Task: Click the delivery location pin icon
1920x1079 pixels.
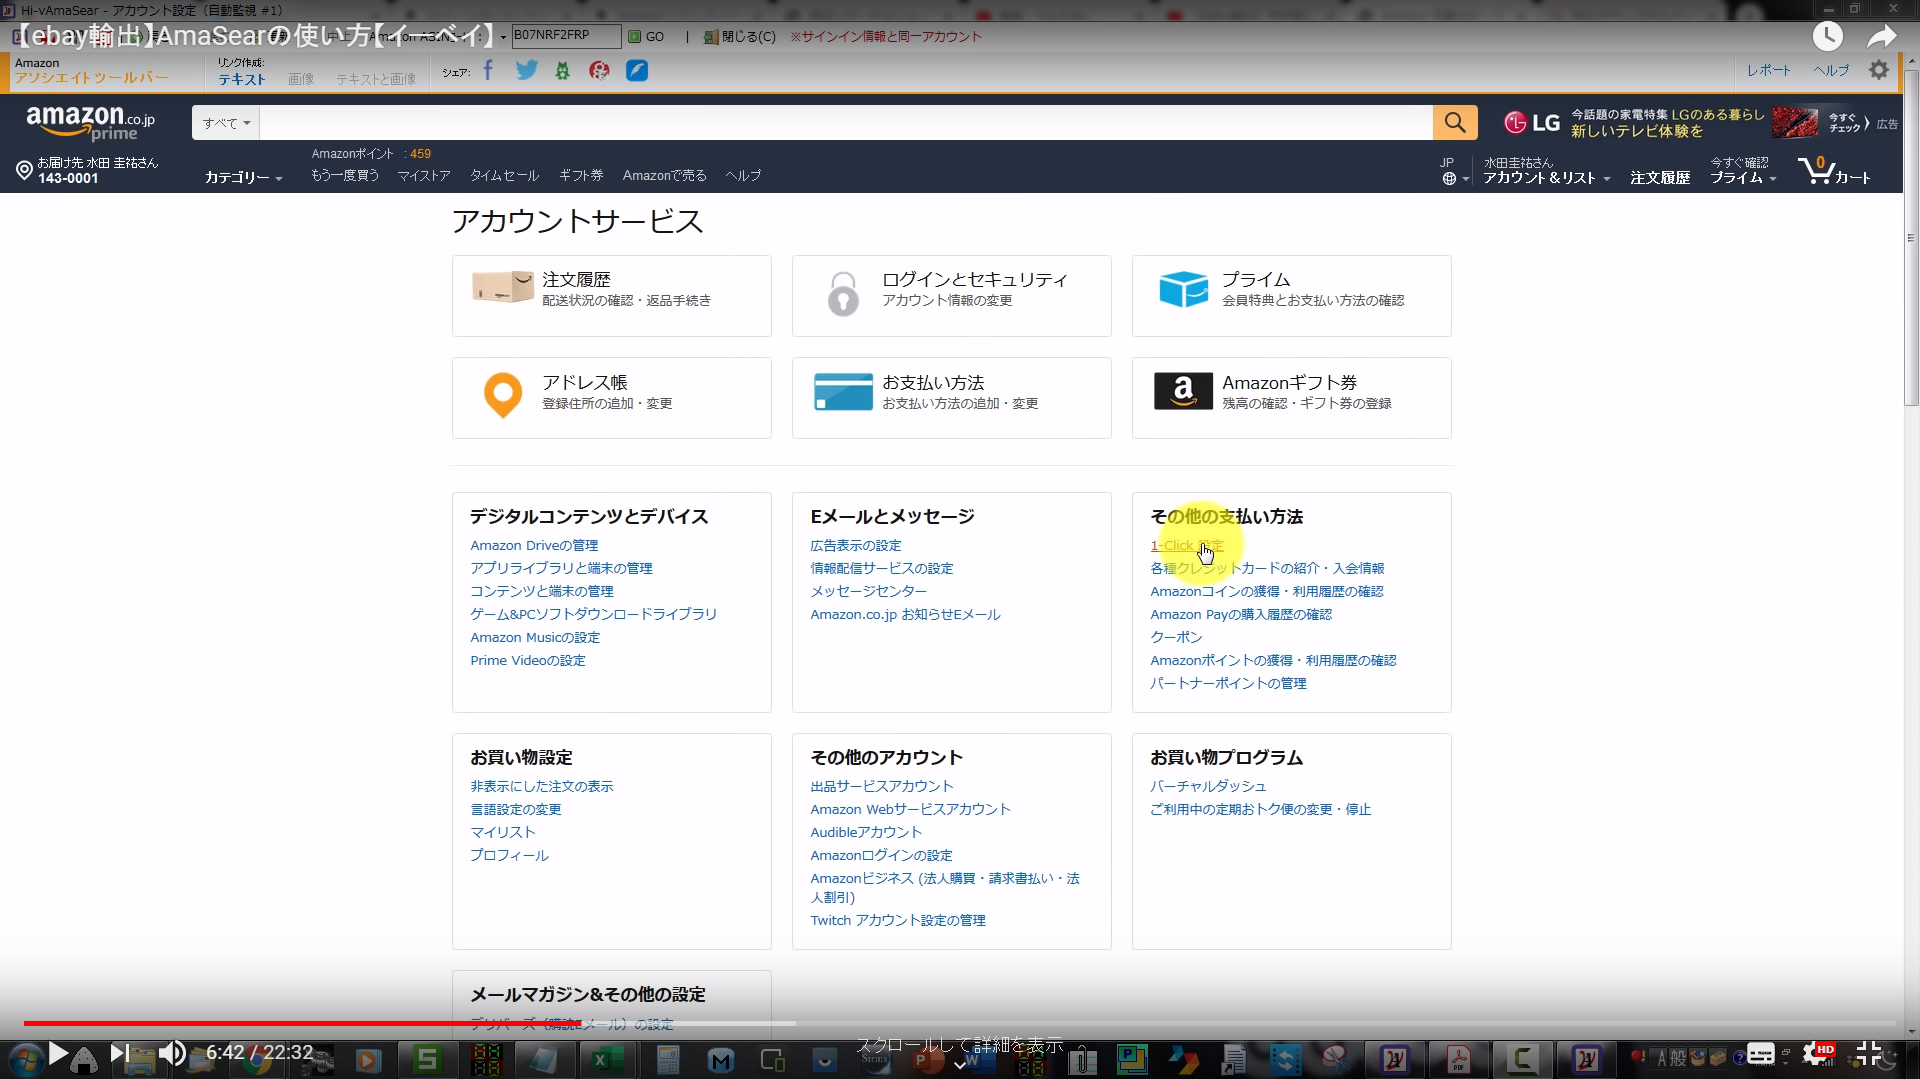Action: point(24,170)
